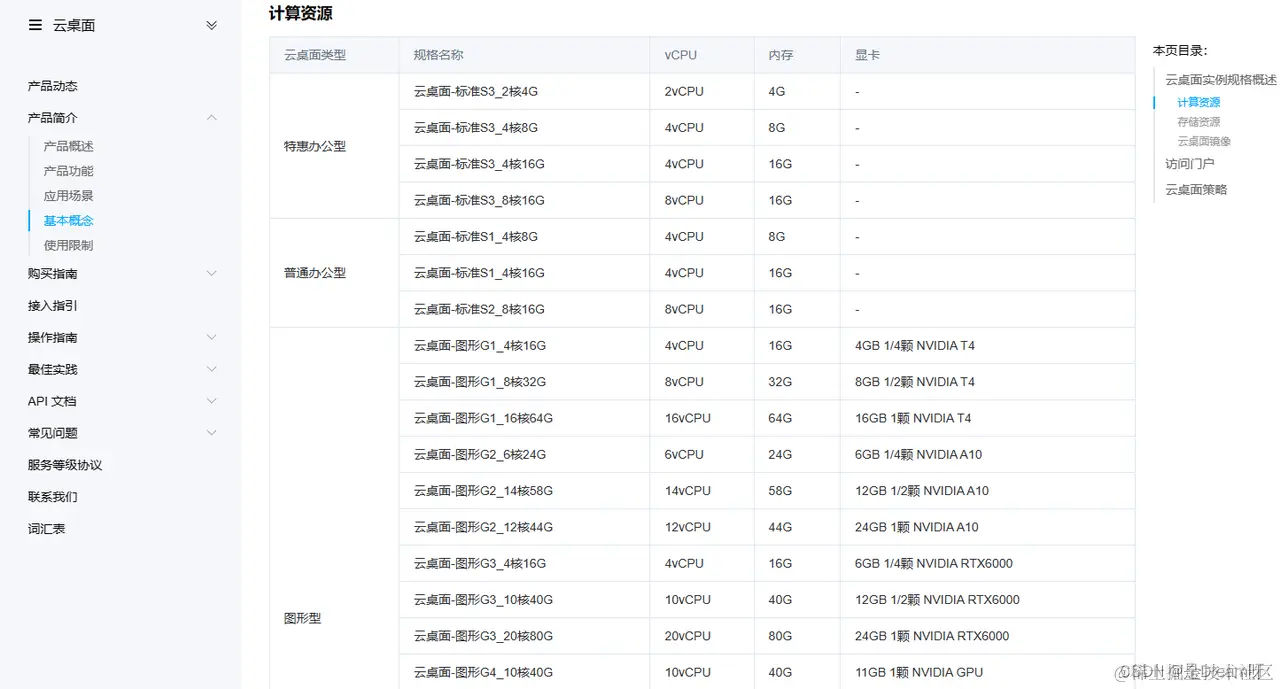Open 使用限制 page

point(68,245)
